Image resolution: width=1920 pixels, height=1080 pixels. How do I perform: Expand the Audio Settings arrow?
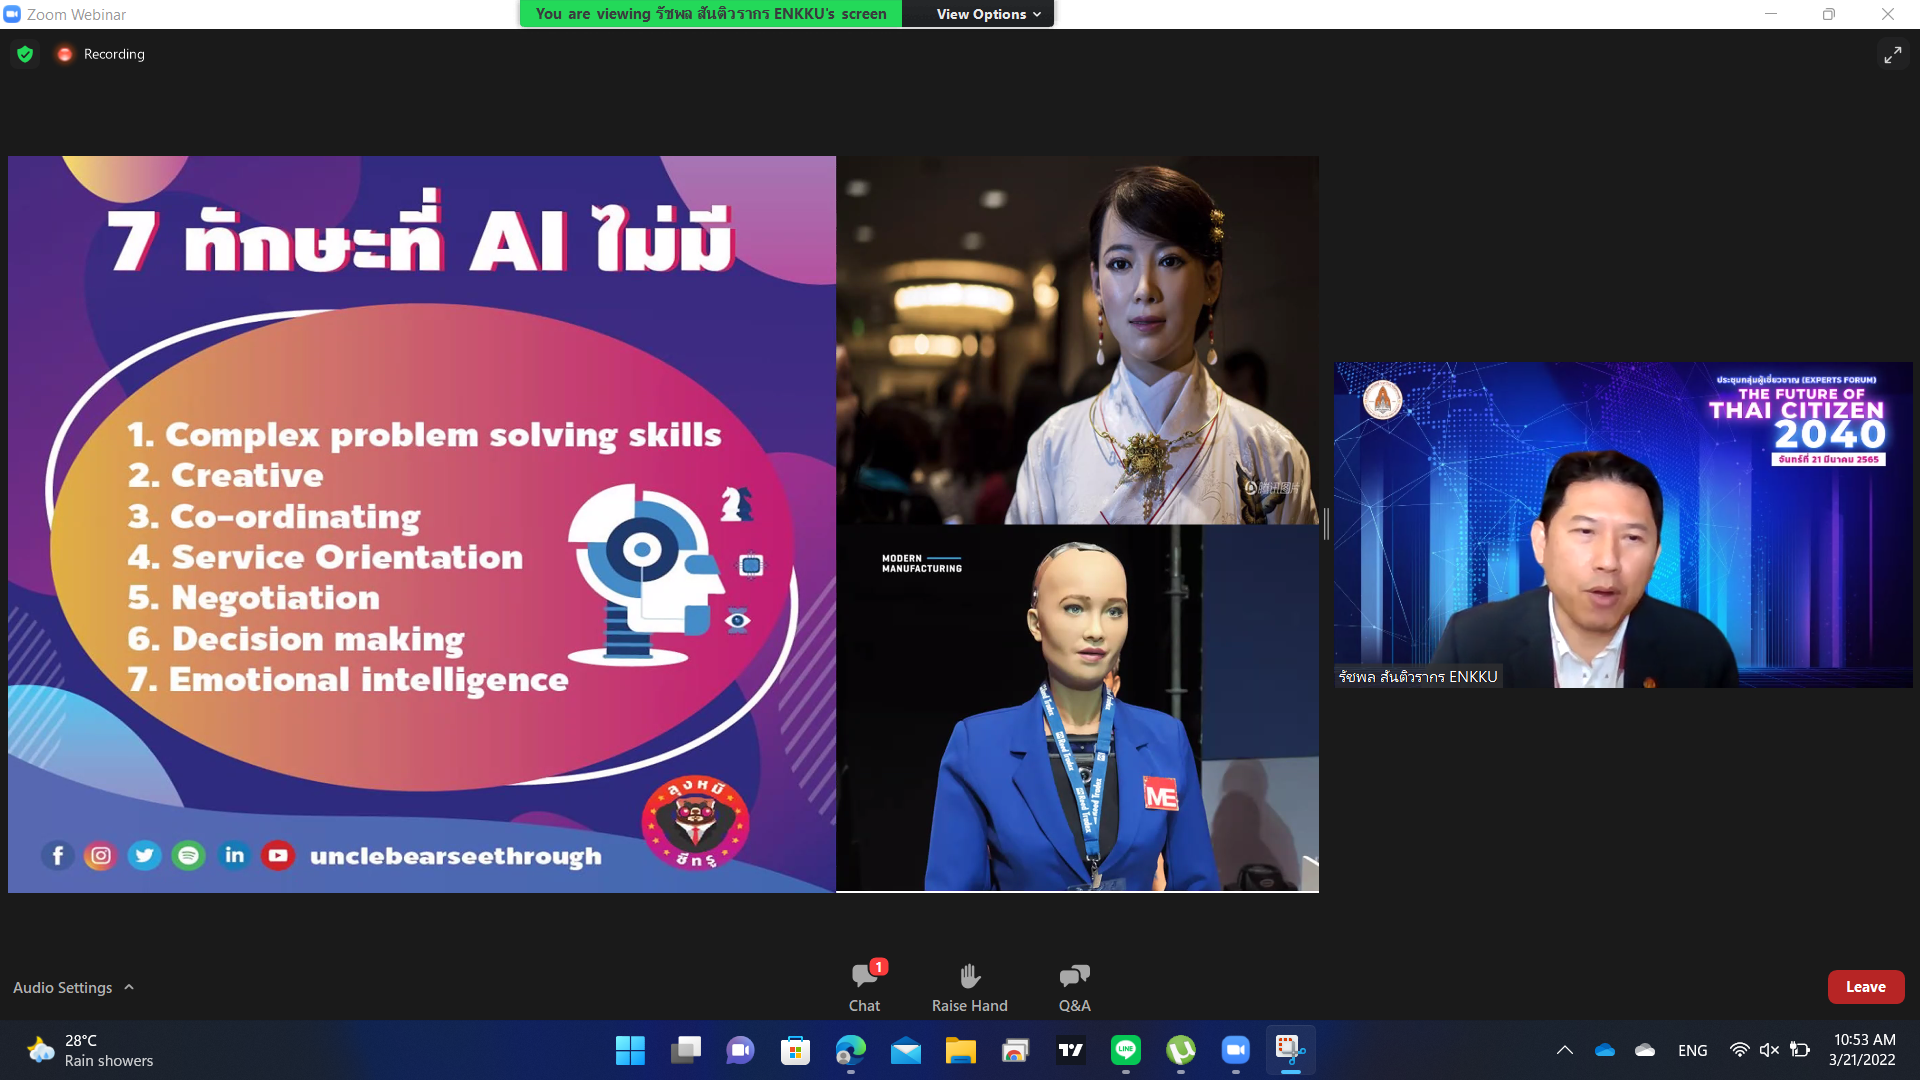pos(129,987)
